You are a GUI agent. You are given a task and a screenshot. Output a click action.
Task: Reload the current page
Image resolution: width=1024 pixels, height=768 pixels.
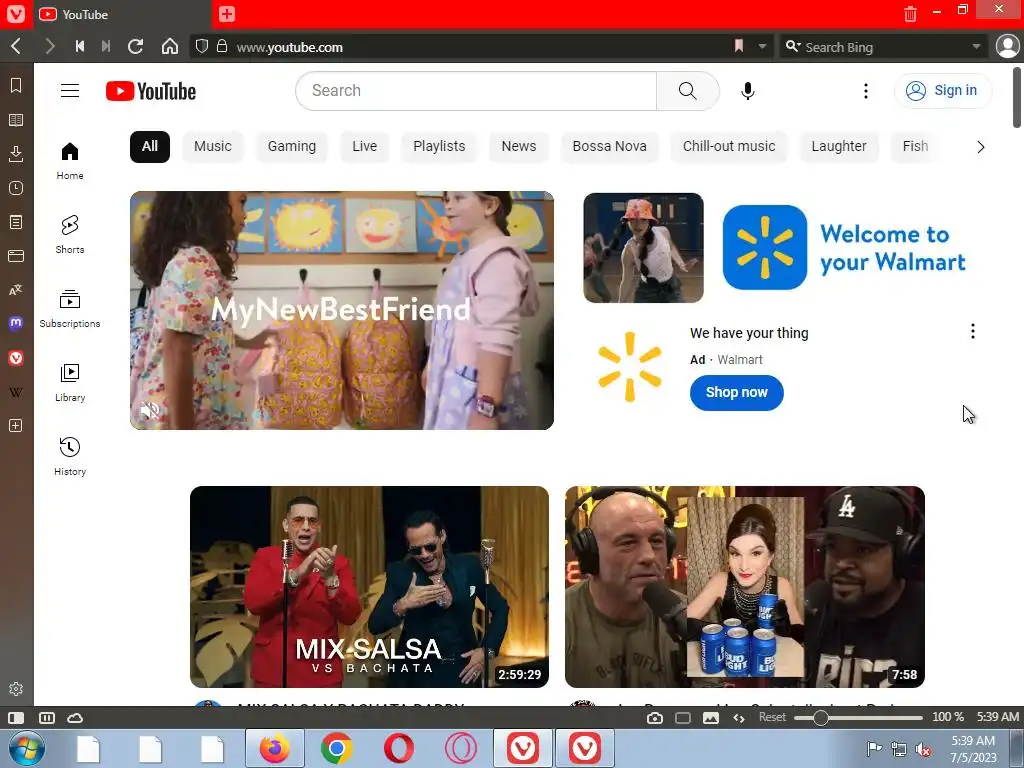[x=135, y=46]
